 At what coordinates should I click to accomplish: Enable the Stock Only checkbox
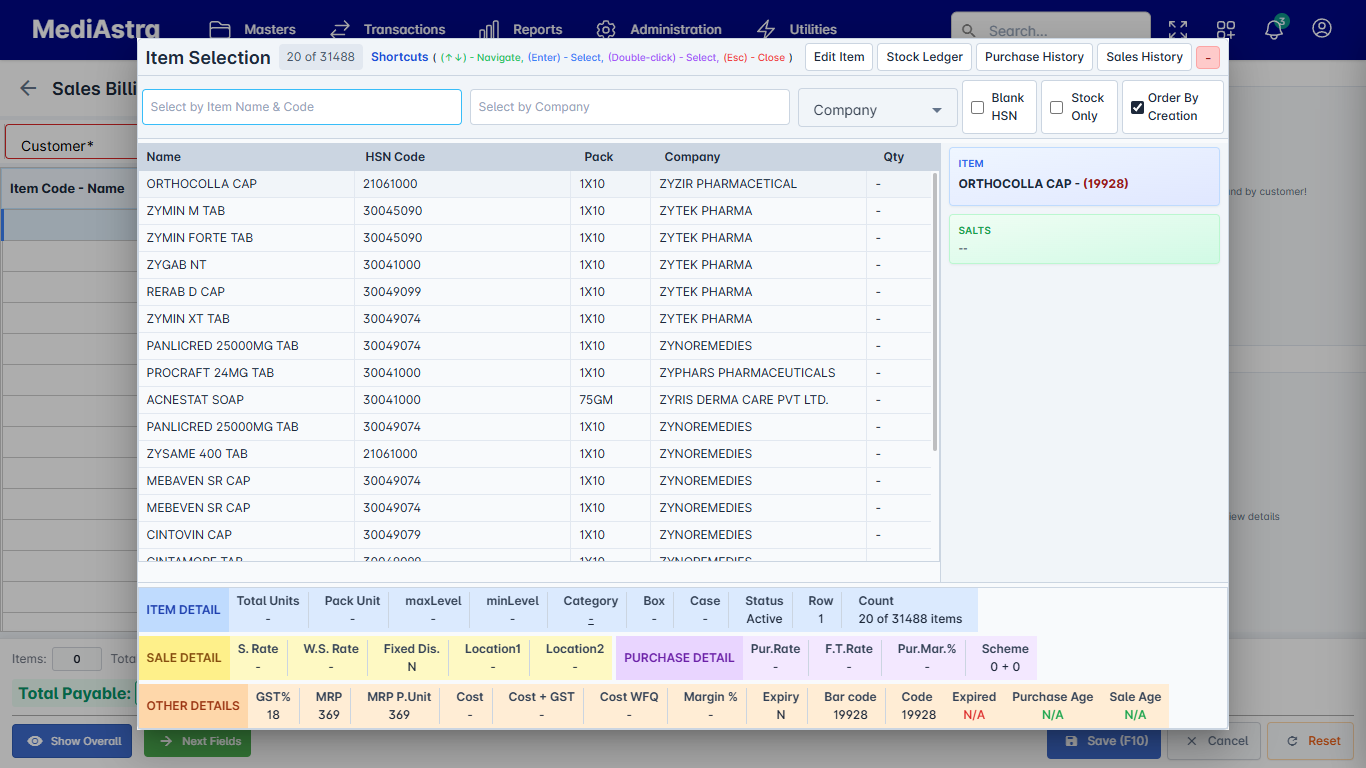click(1057, 107)
